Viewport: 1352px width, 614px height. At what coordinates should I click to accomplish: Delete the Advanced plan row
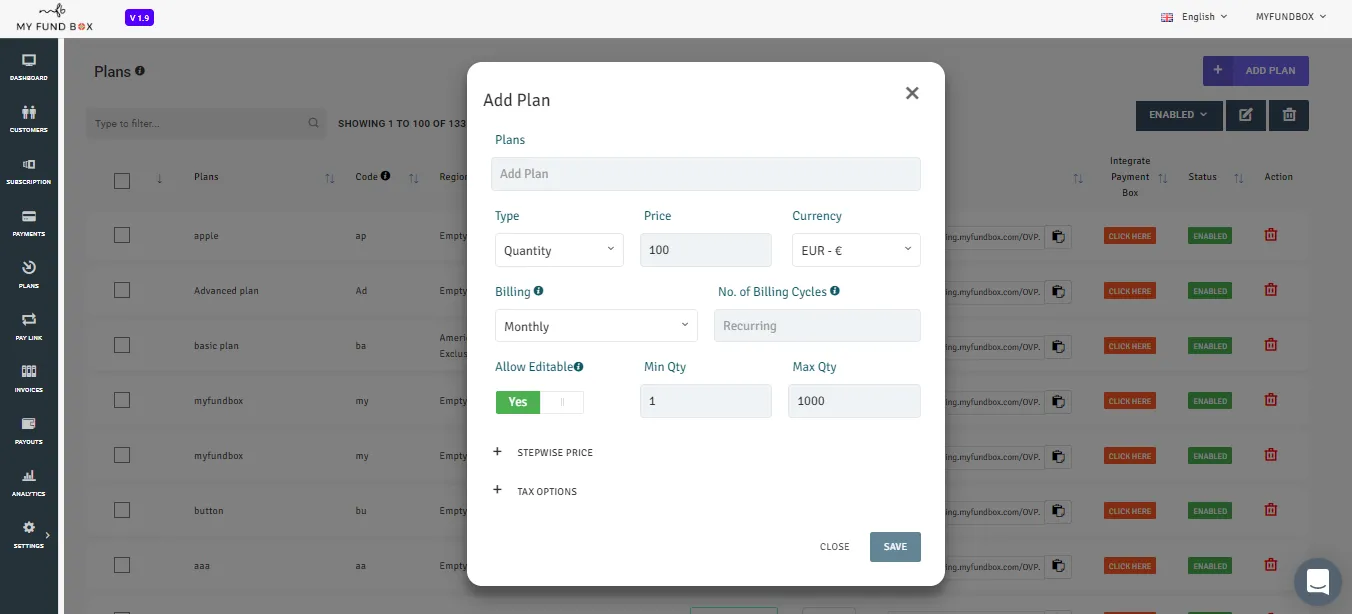[x=1271, y=290]
